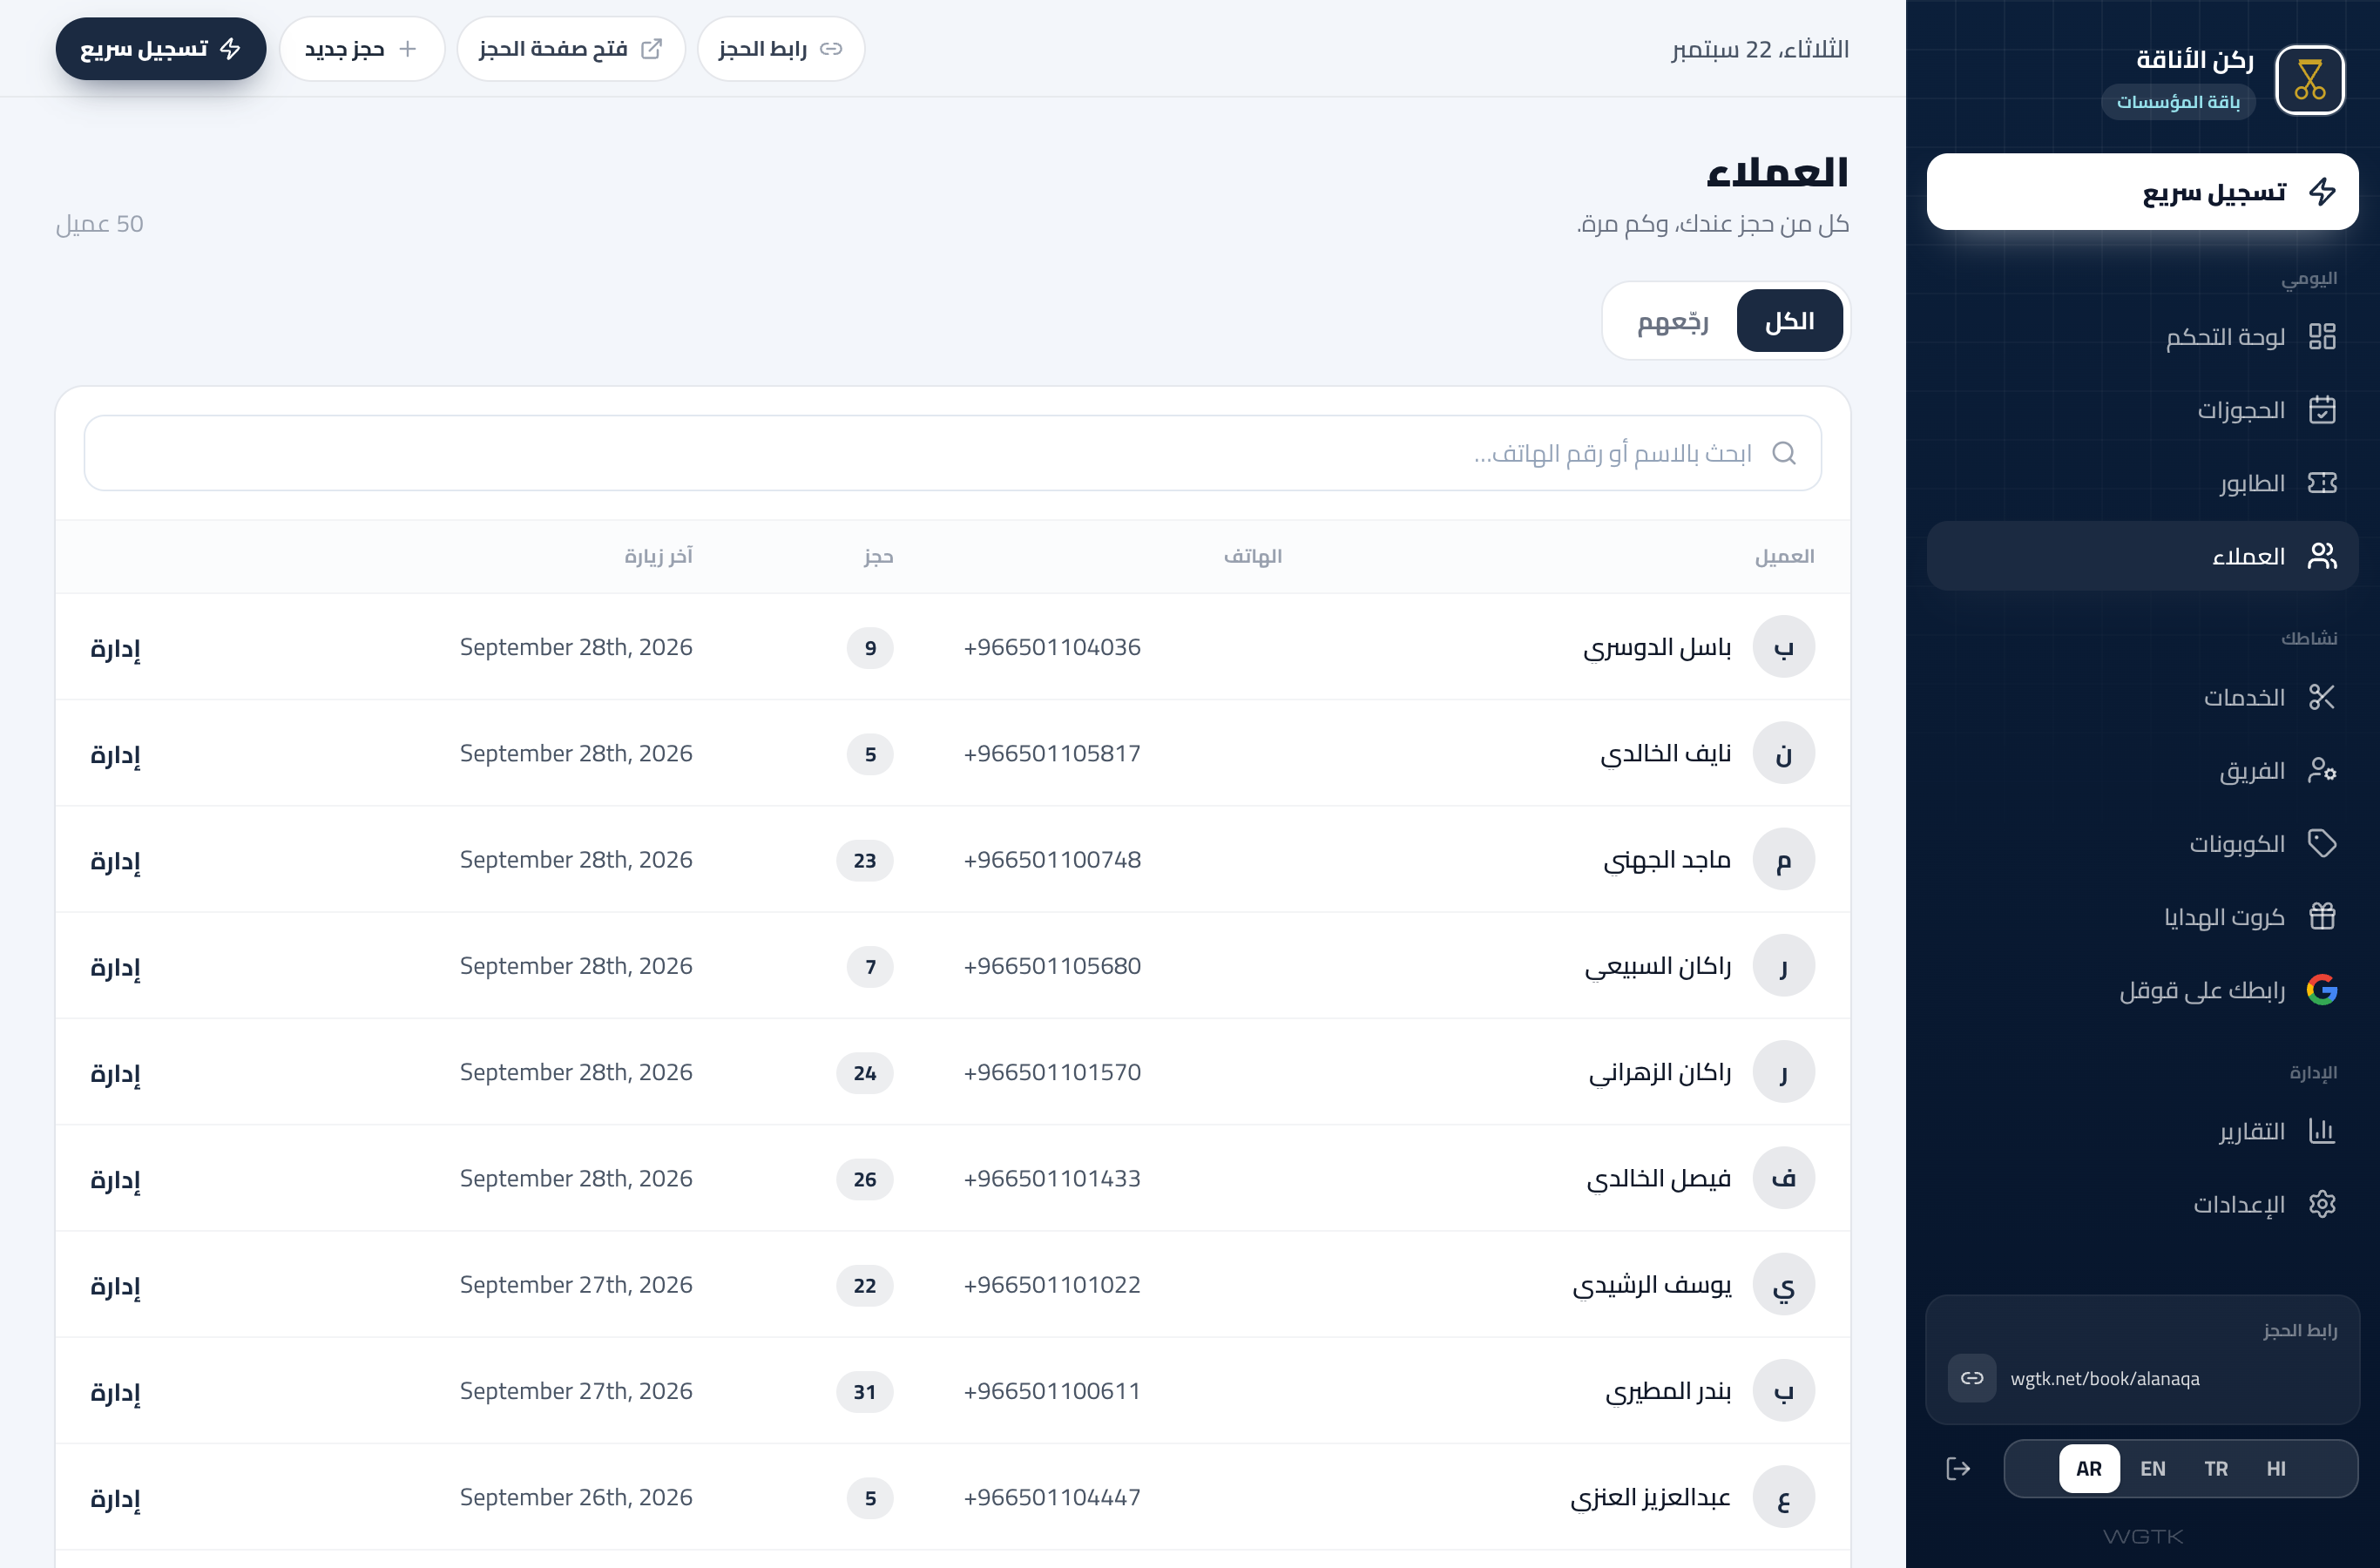Click the gift icon for gift cards
Image resolution: width=2380 pixels, height=1568 pixels.
click(2322, 916)
